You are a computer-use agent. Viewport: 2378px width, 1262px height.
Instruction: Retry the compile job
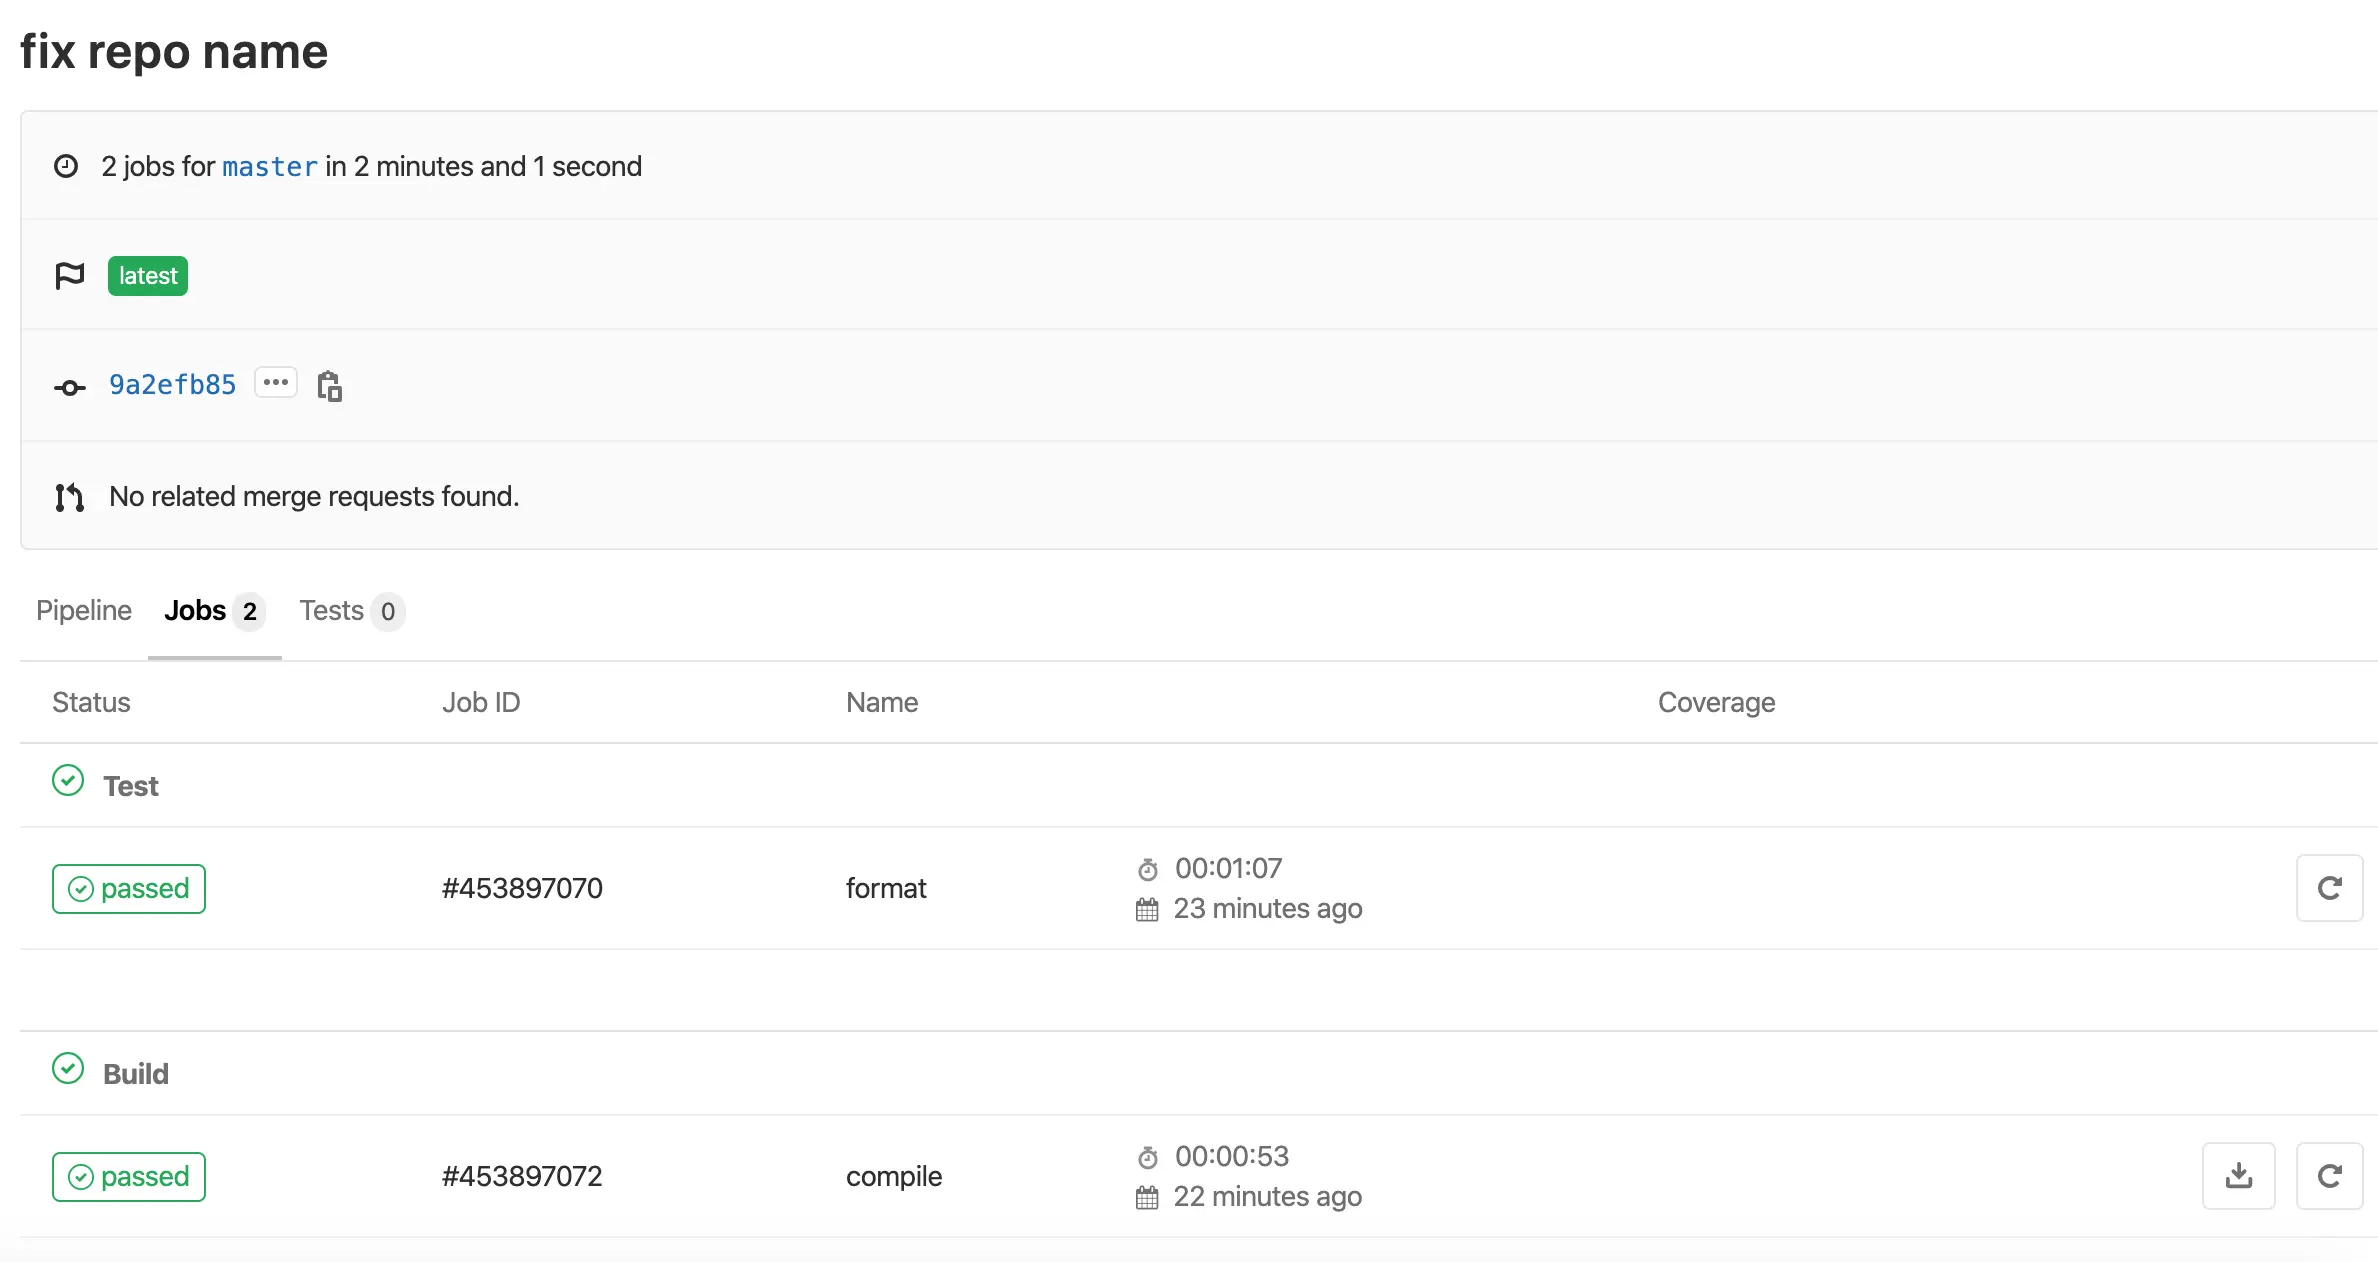point(2328,1176)
